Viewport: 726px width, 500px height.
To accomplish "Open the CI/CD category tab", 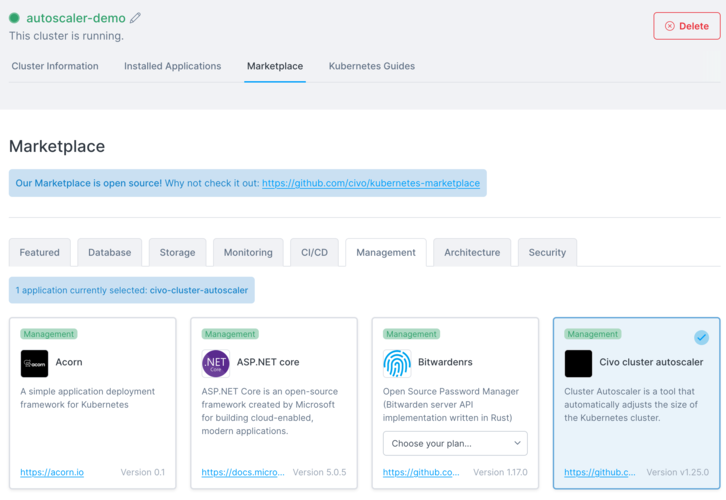I will click(314, 253).
